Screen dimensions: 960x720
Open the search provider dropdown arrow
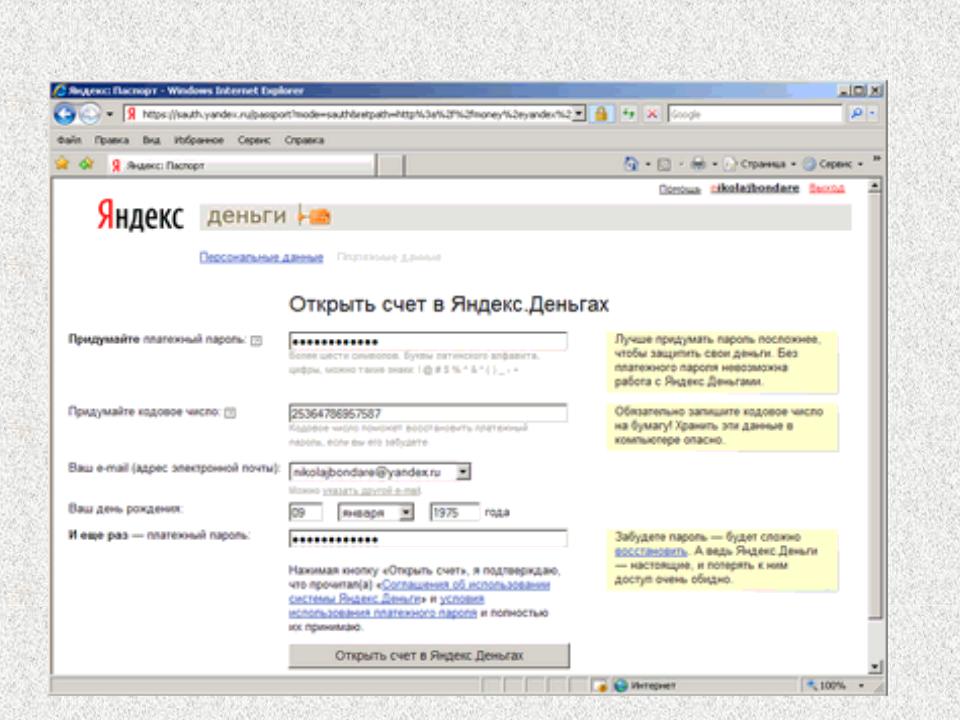(872, 114)
